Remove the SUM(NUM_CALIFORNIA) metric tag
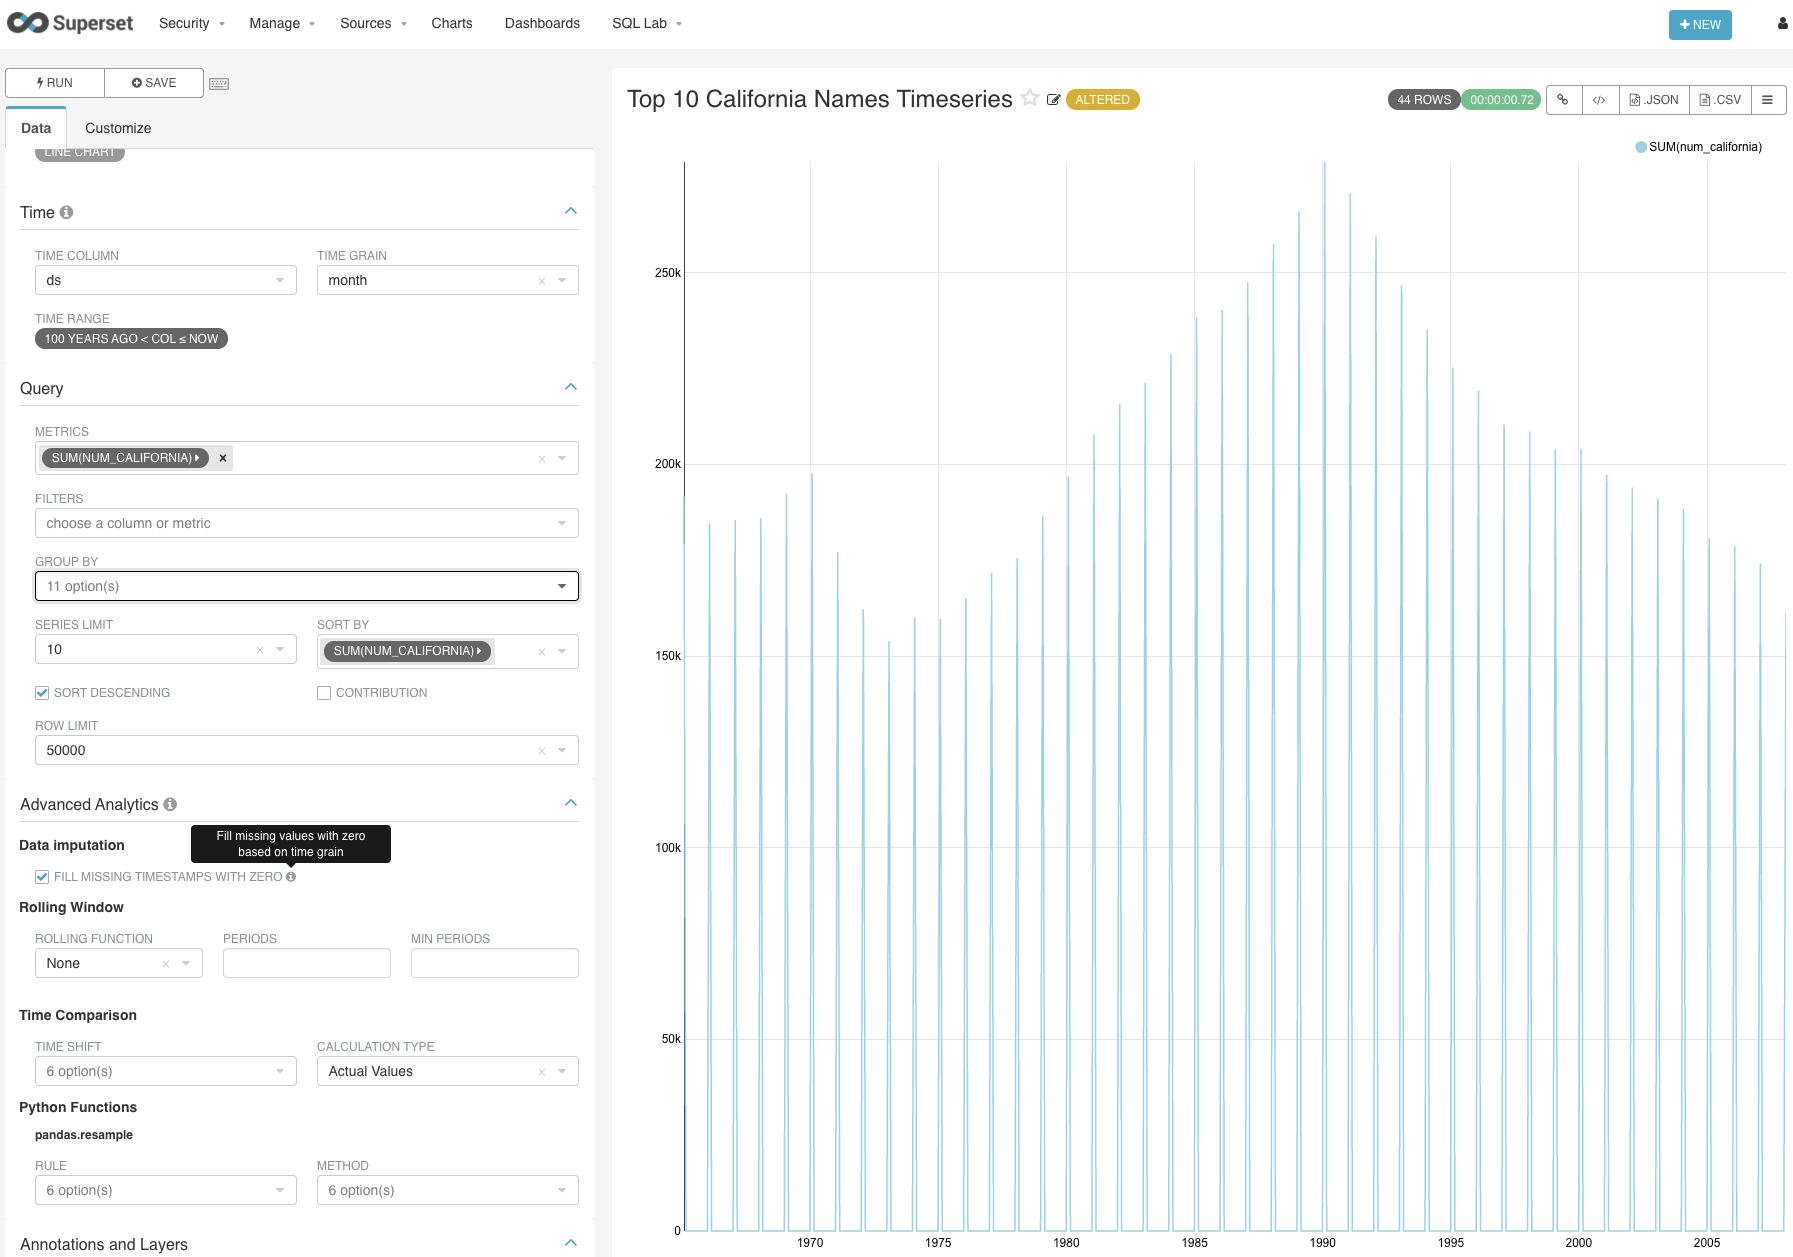 [223, 458]
